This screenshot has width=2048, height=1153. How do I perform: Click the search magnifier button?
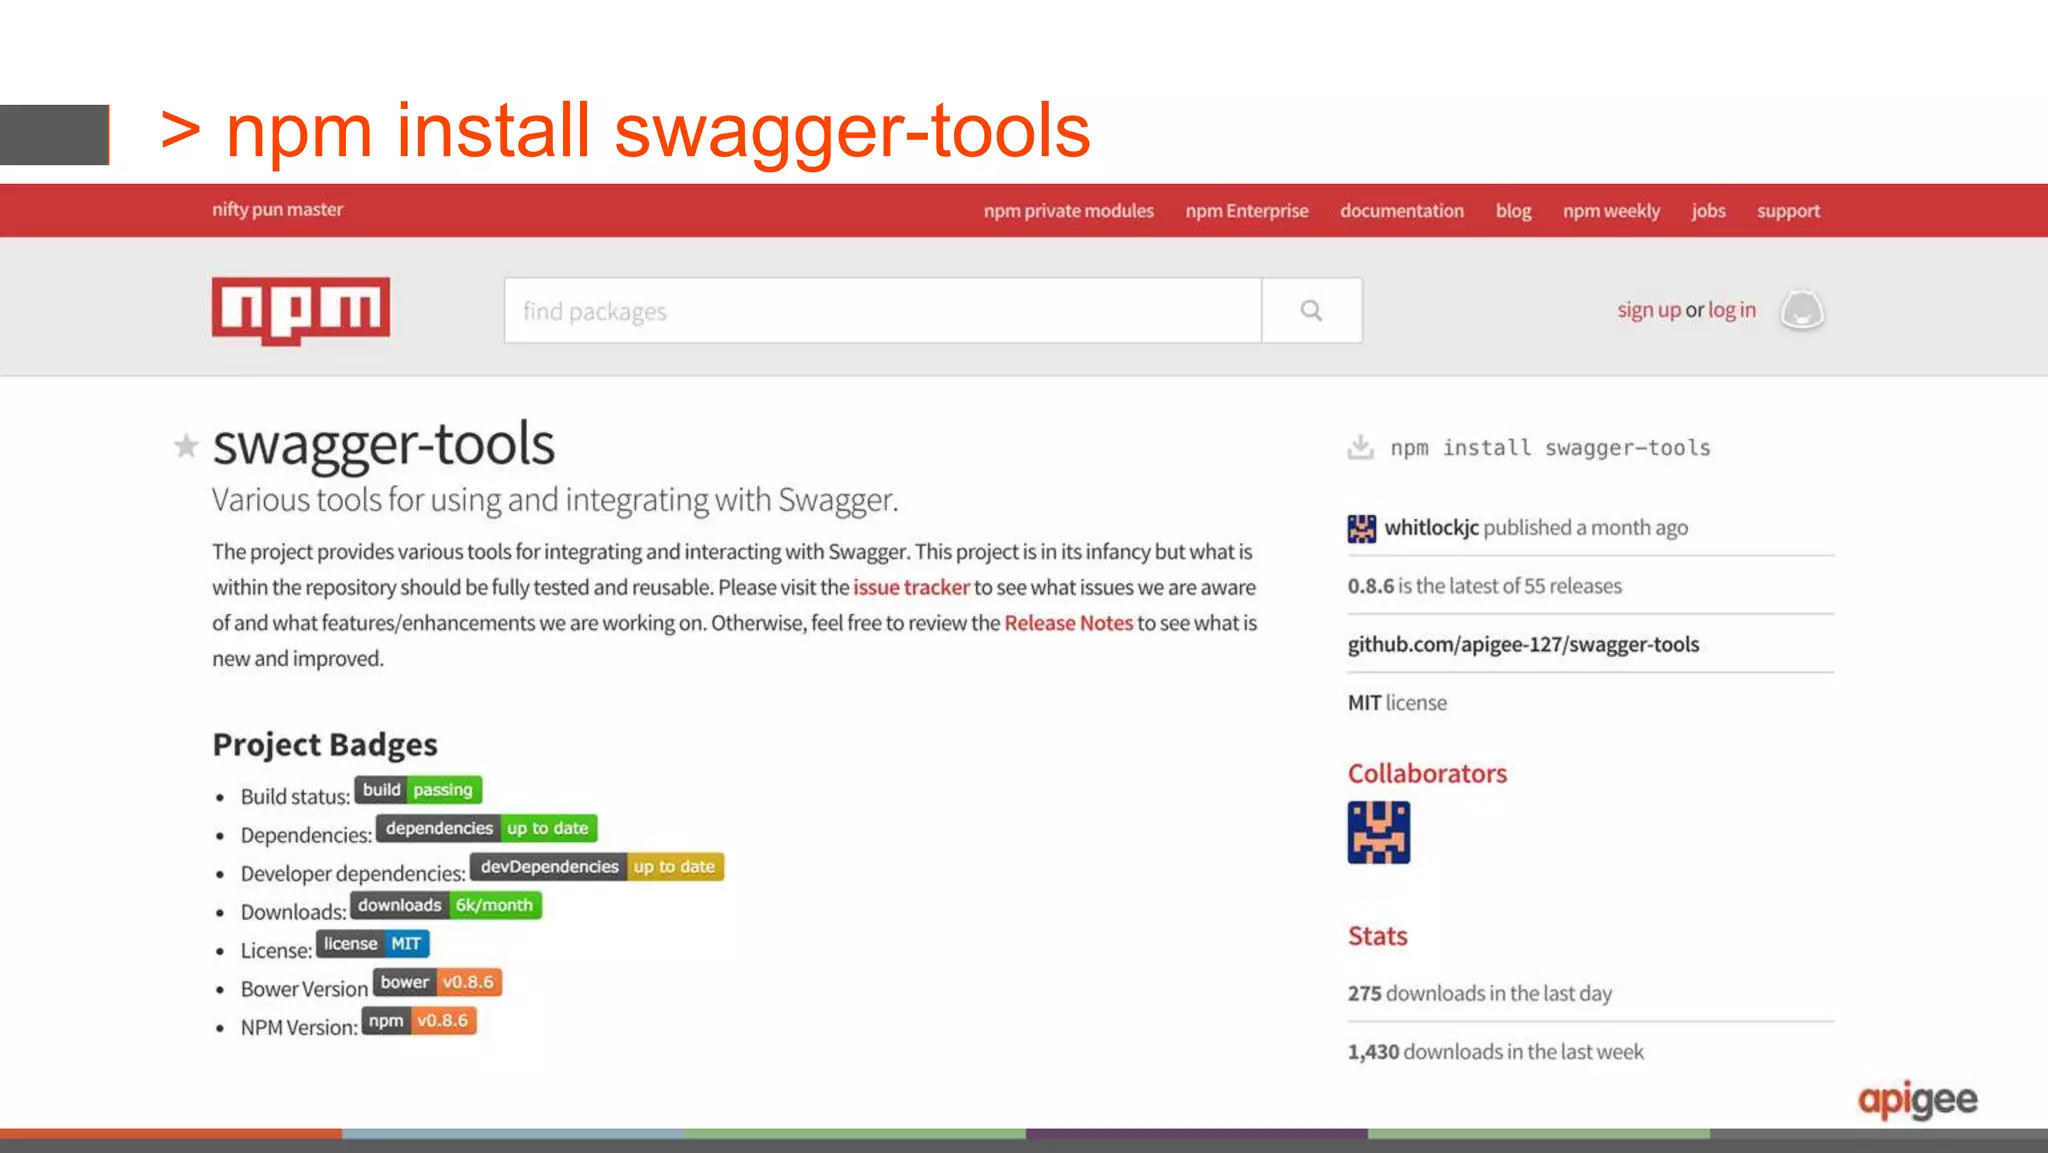point(1311,311)
